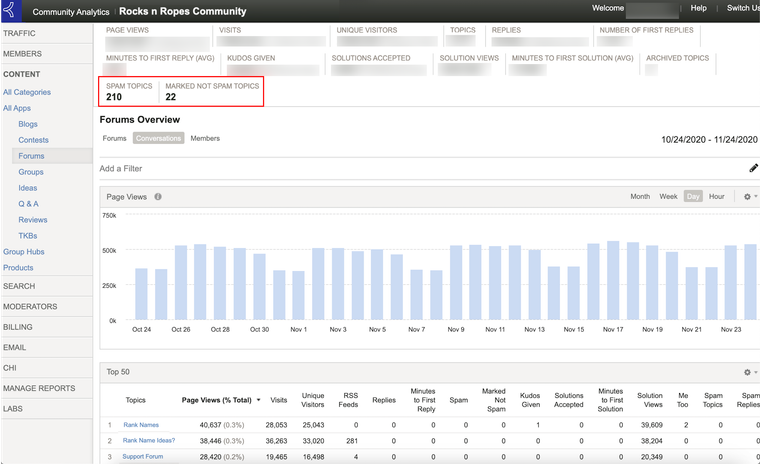760x464 pixels.
Task: Open the Page Views chart gear settings
Action: point(750,196)
